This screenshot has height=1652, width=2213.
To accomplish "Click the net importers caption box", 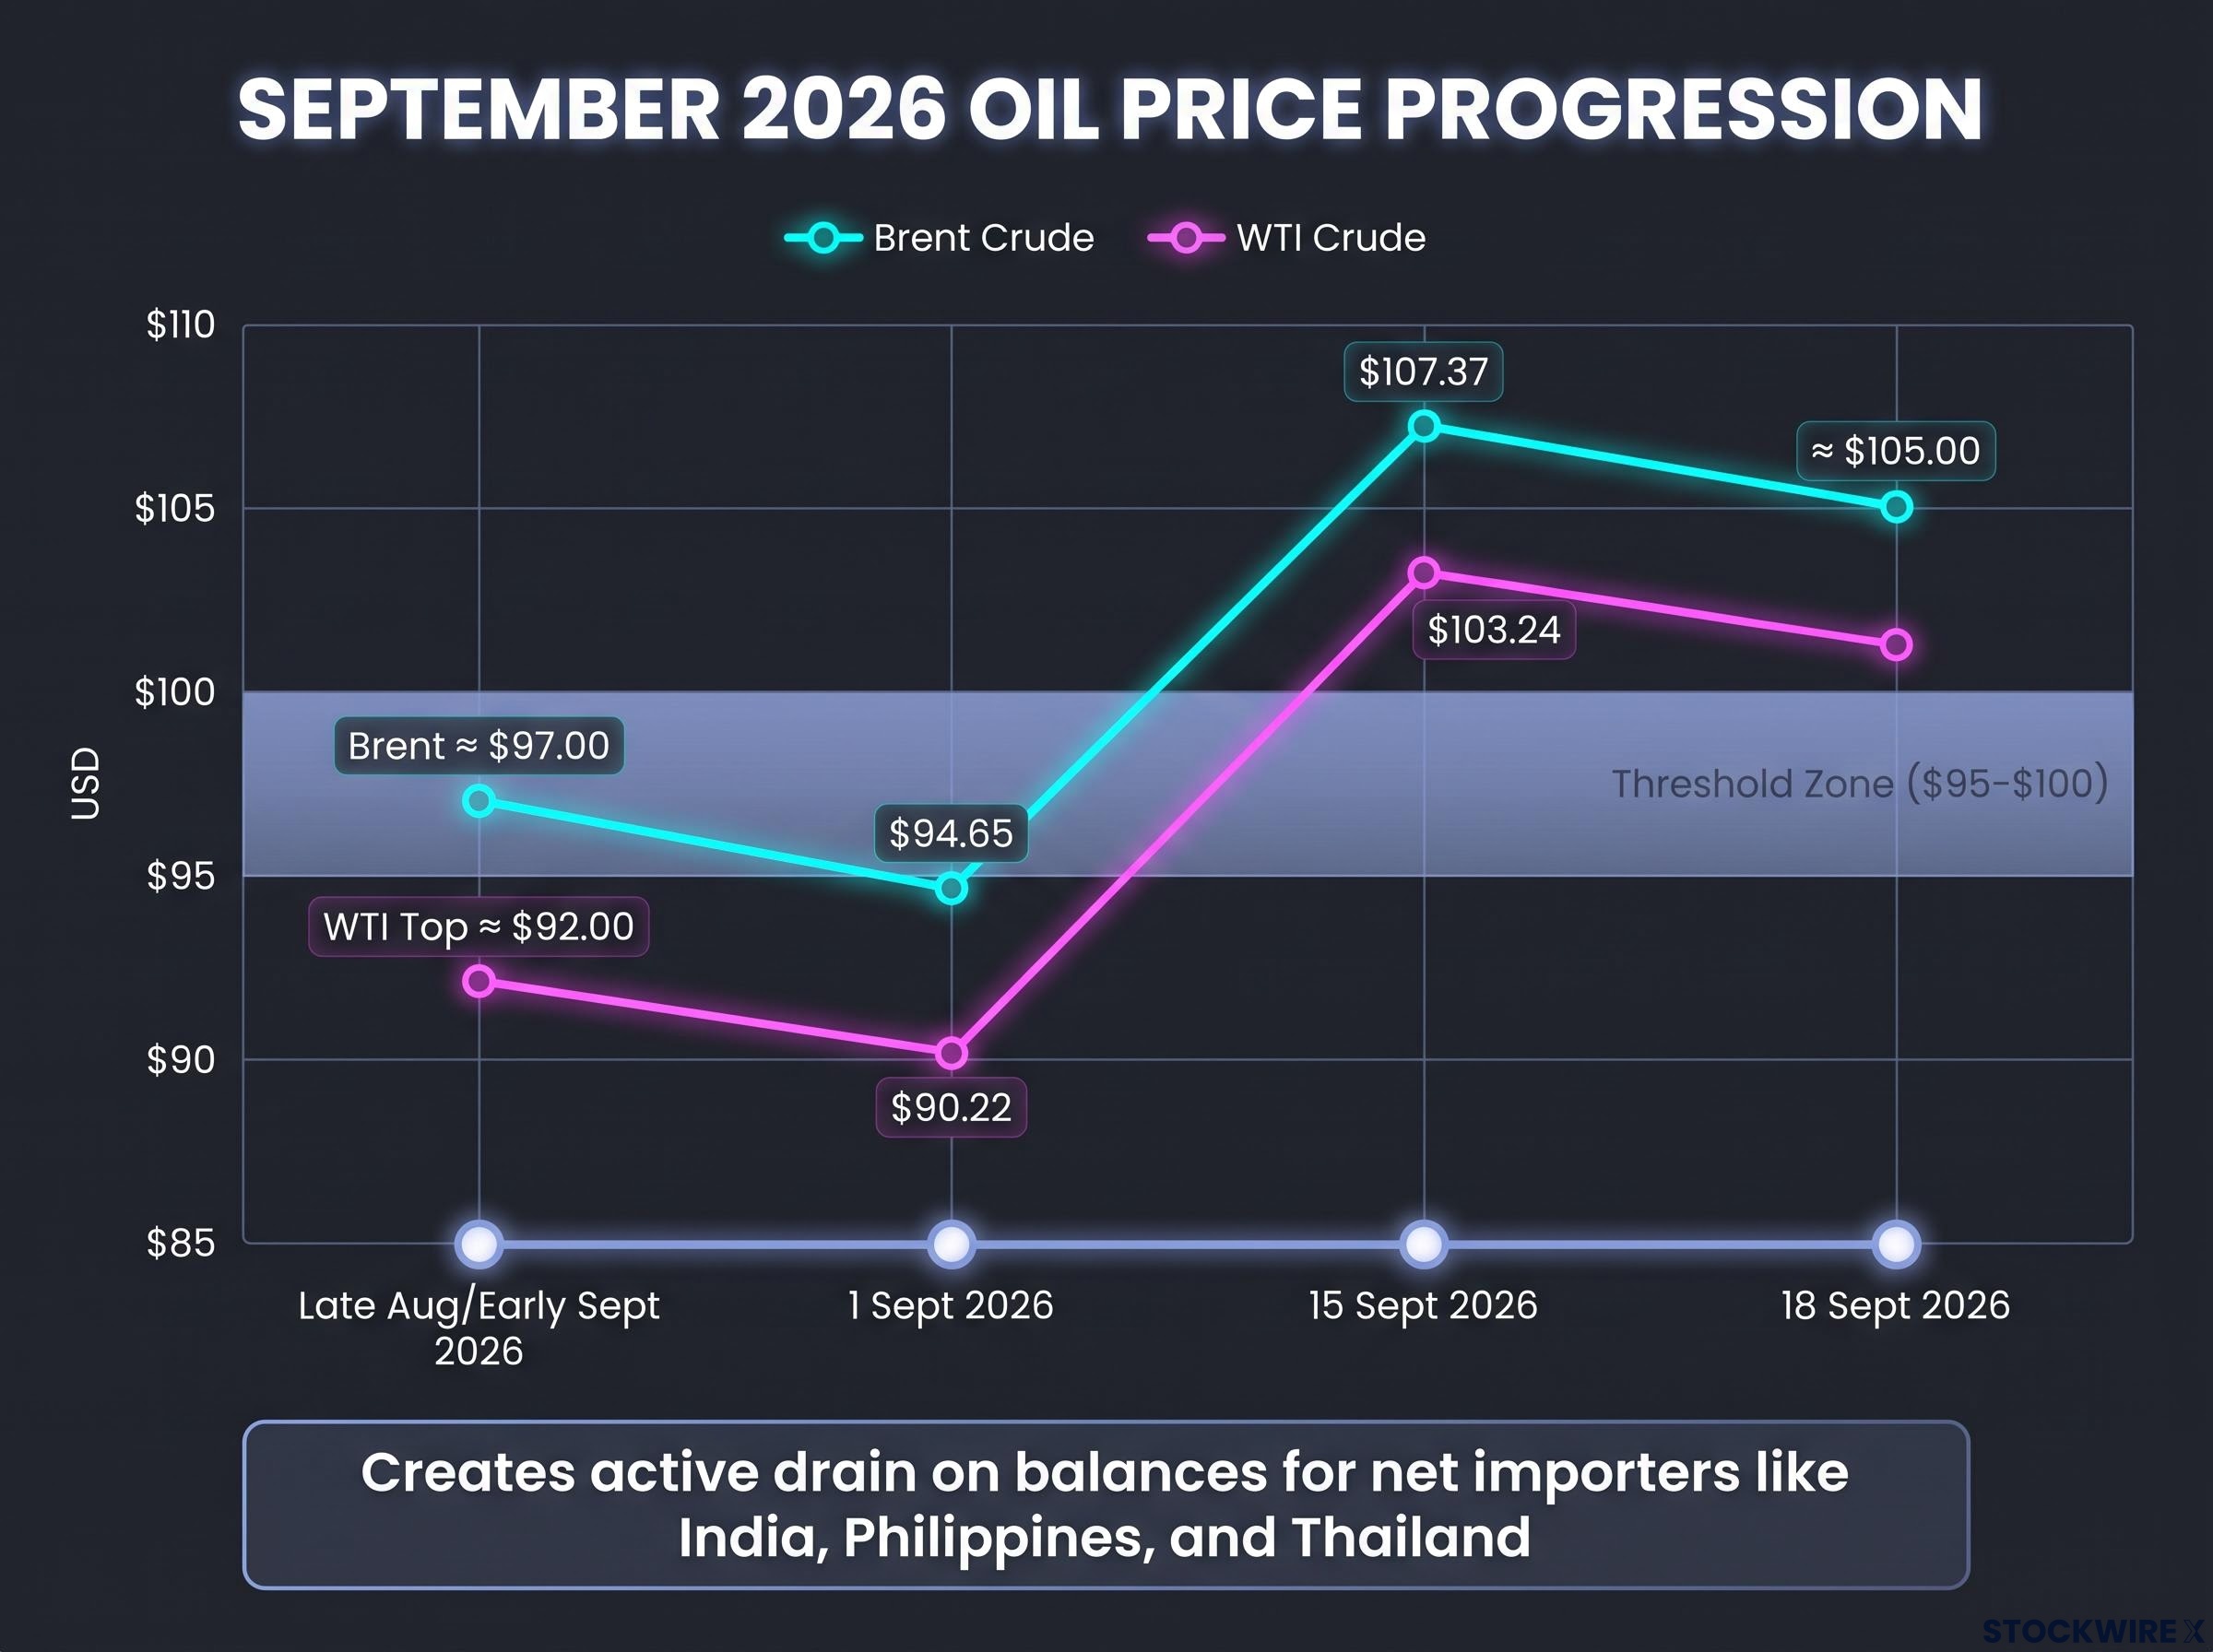I will click(x=1106, y=1505).
